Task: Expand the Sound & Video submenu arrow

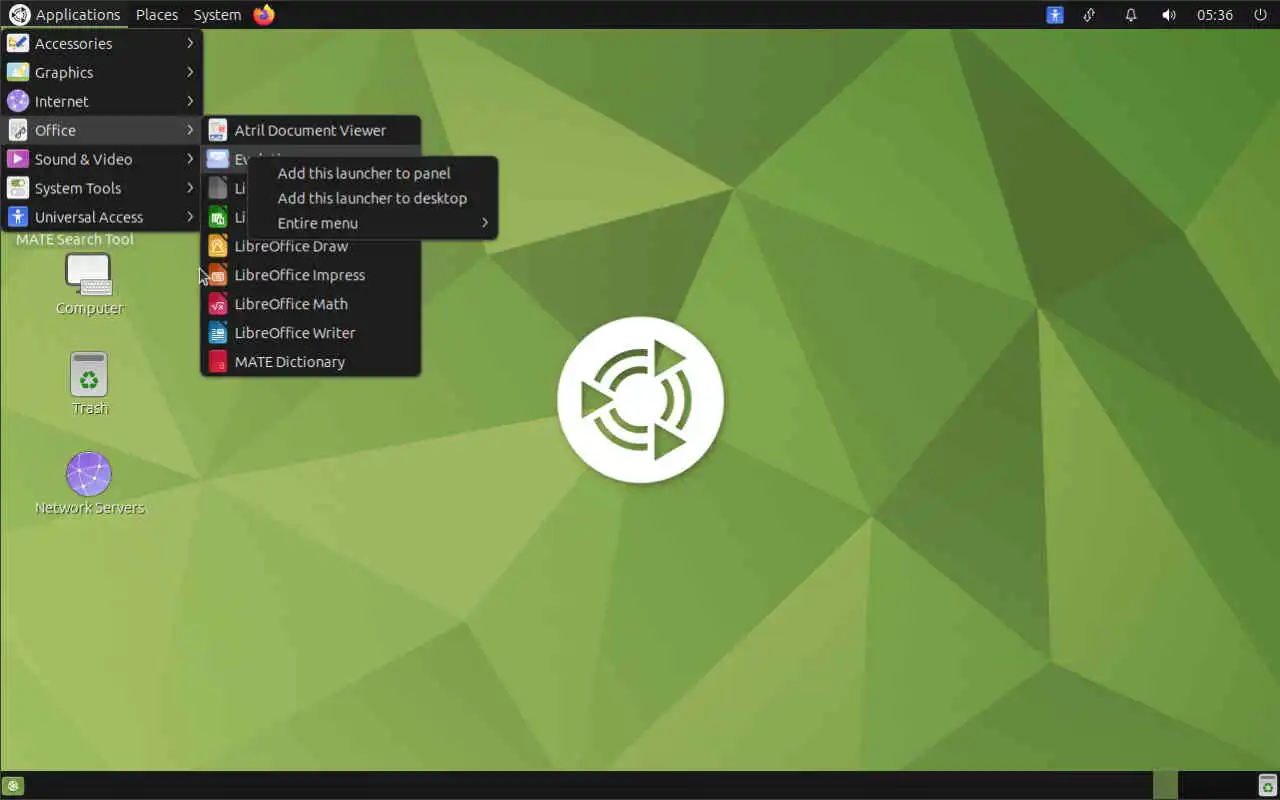Action: [x=190, y=159]
